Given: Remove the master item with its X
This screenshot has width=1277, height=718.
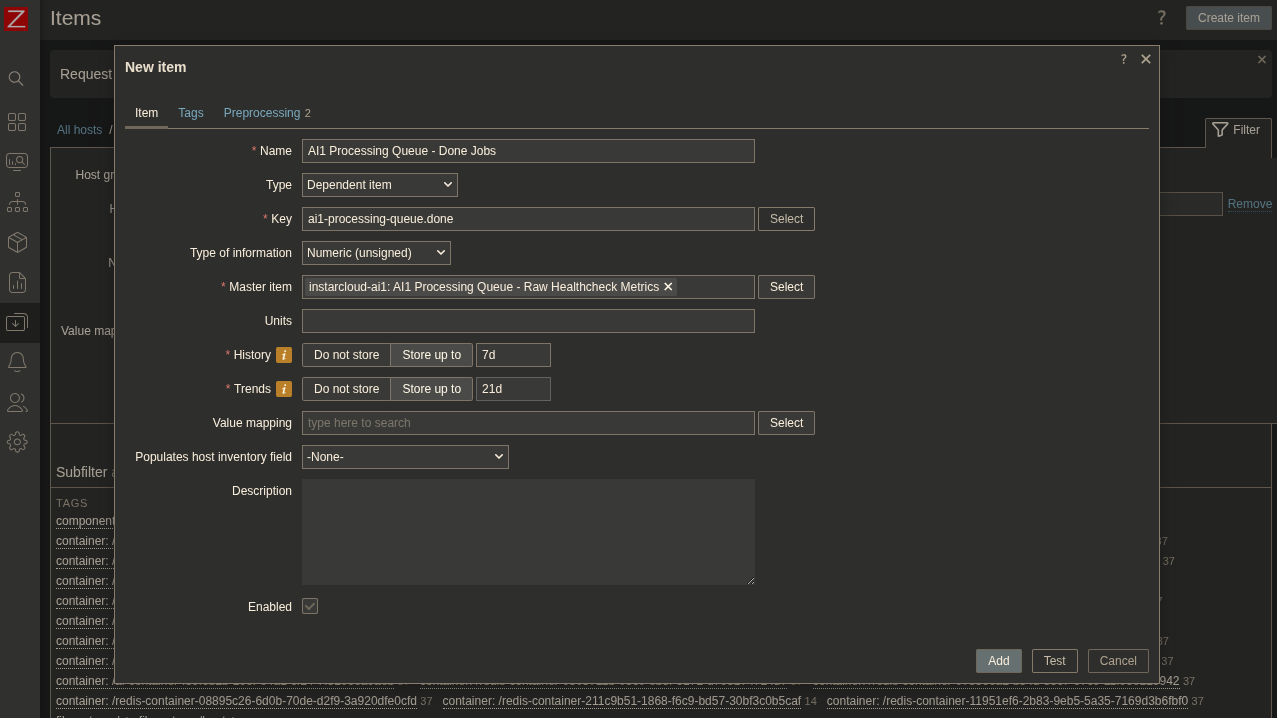Looking at the screenshot, I should point(668,287).
